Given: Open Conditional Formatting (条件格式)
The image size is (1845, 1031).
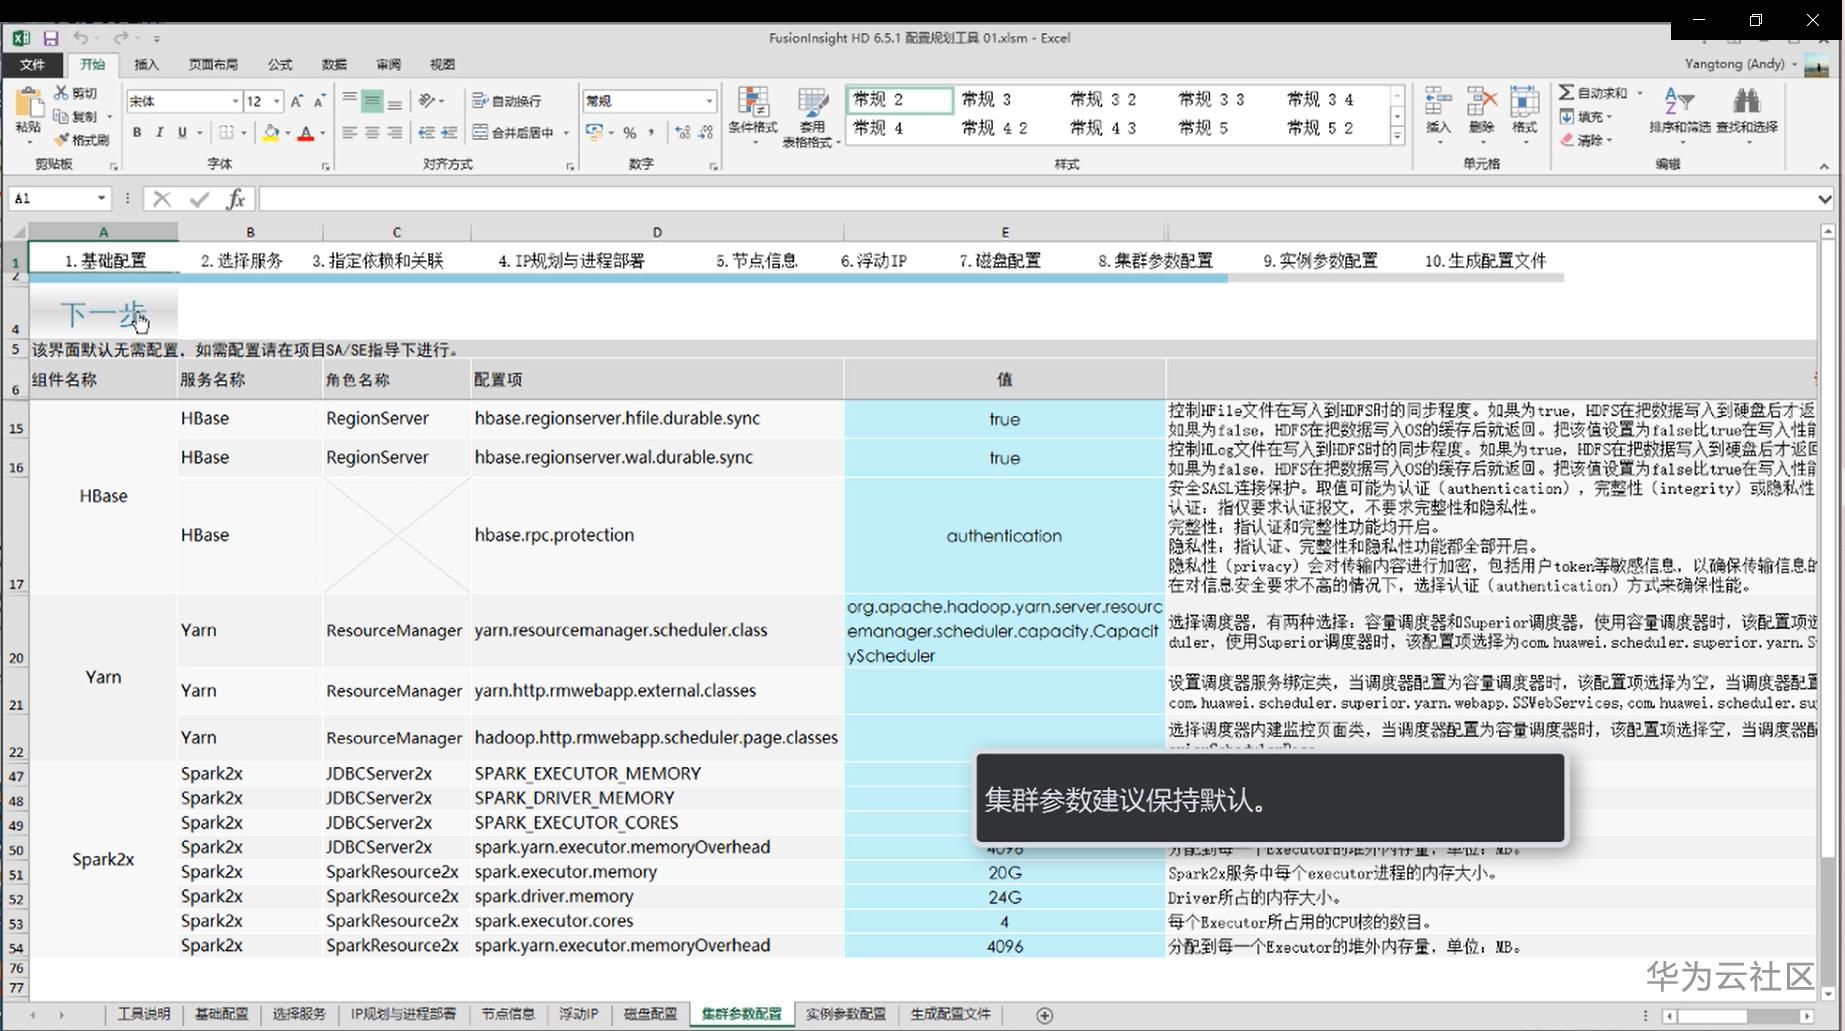Looking at the screenshot, I should point(752,116).
